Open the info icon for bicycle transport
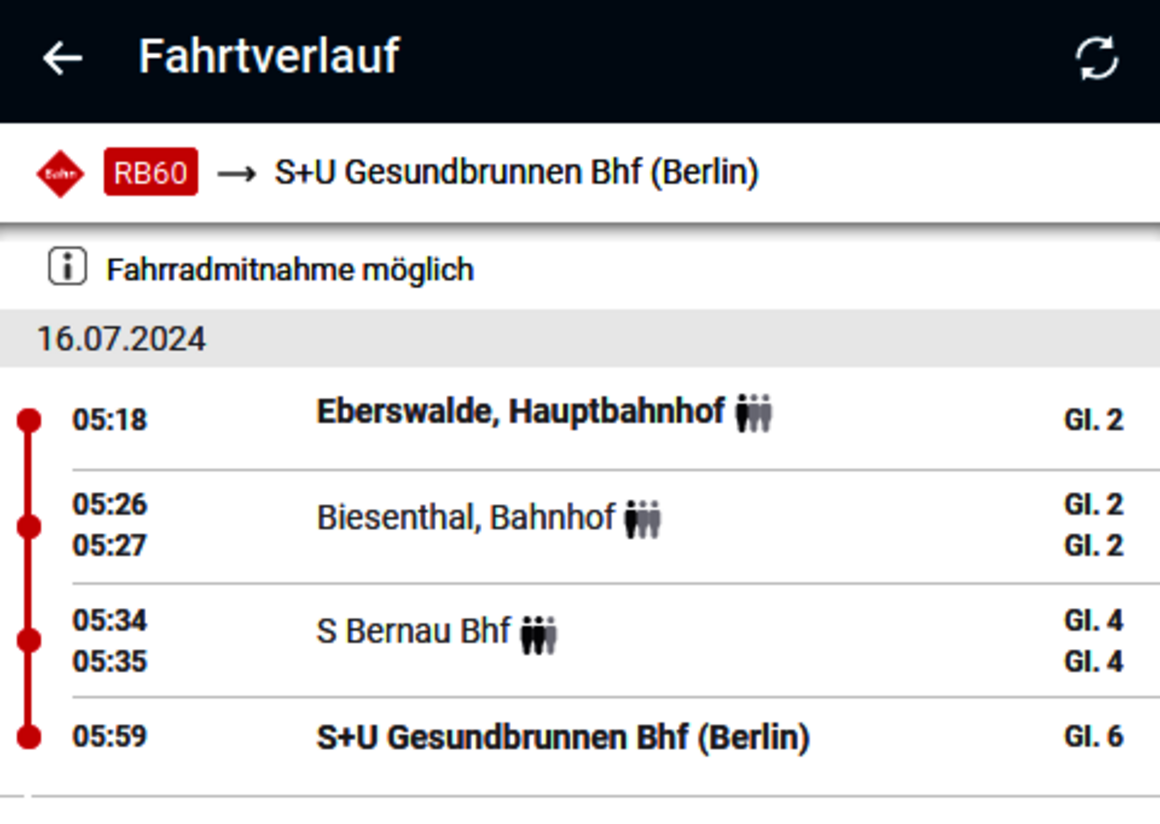1160x824 pixels. [67, 266]
